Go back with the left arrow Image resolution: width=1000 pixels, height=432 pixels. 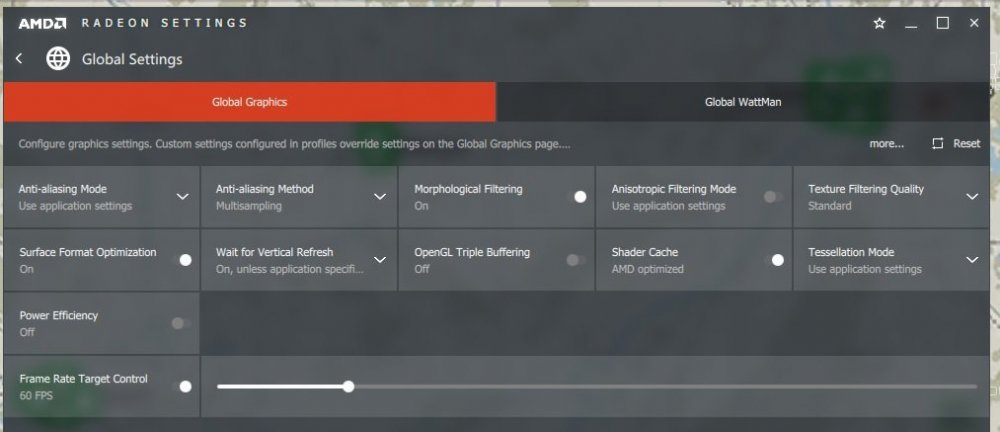(x=19, y=59)
